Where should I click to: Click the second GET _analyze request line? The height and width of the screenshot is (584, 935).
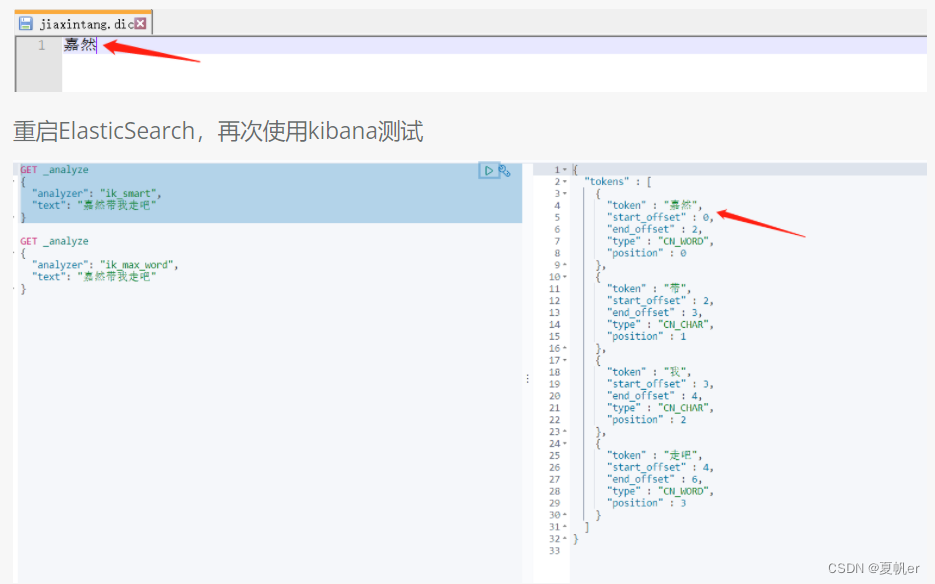[54, 242]
